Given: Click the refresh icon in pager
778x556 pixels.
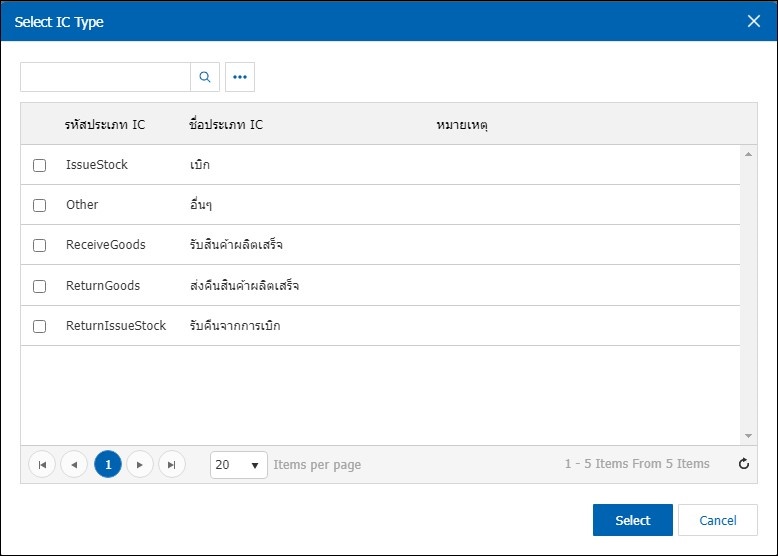Looking at the screenshot, I should (x=743, y=464).
